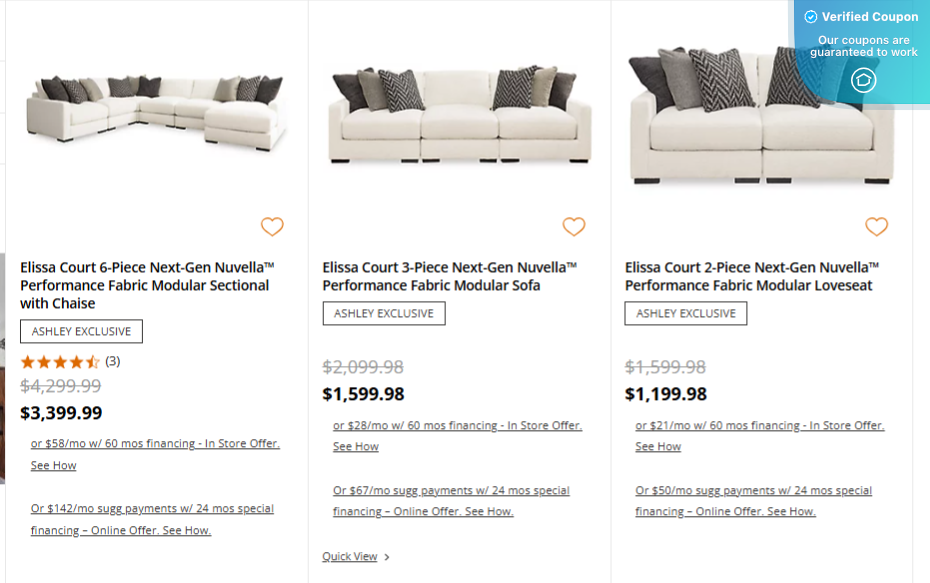This screenshot has height=583, width=930.
Task: Click the blue verified checkmark badge icon
Action: tap(810, 16)
